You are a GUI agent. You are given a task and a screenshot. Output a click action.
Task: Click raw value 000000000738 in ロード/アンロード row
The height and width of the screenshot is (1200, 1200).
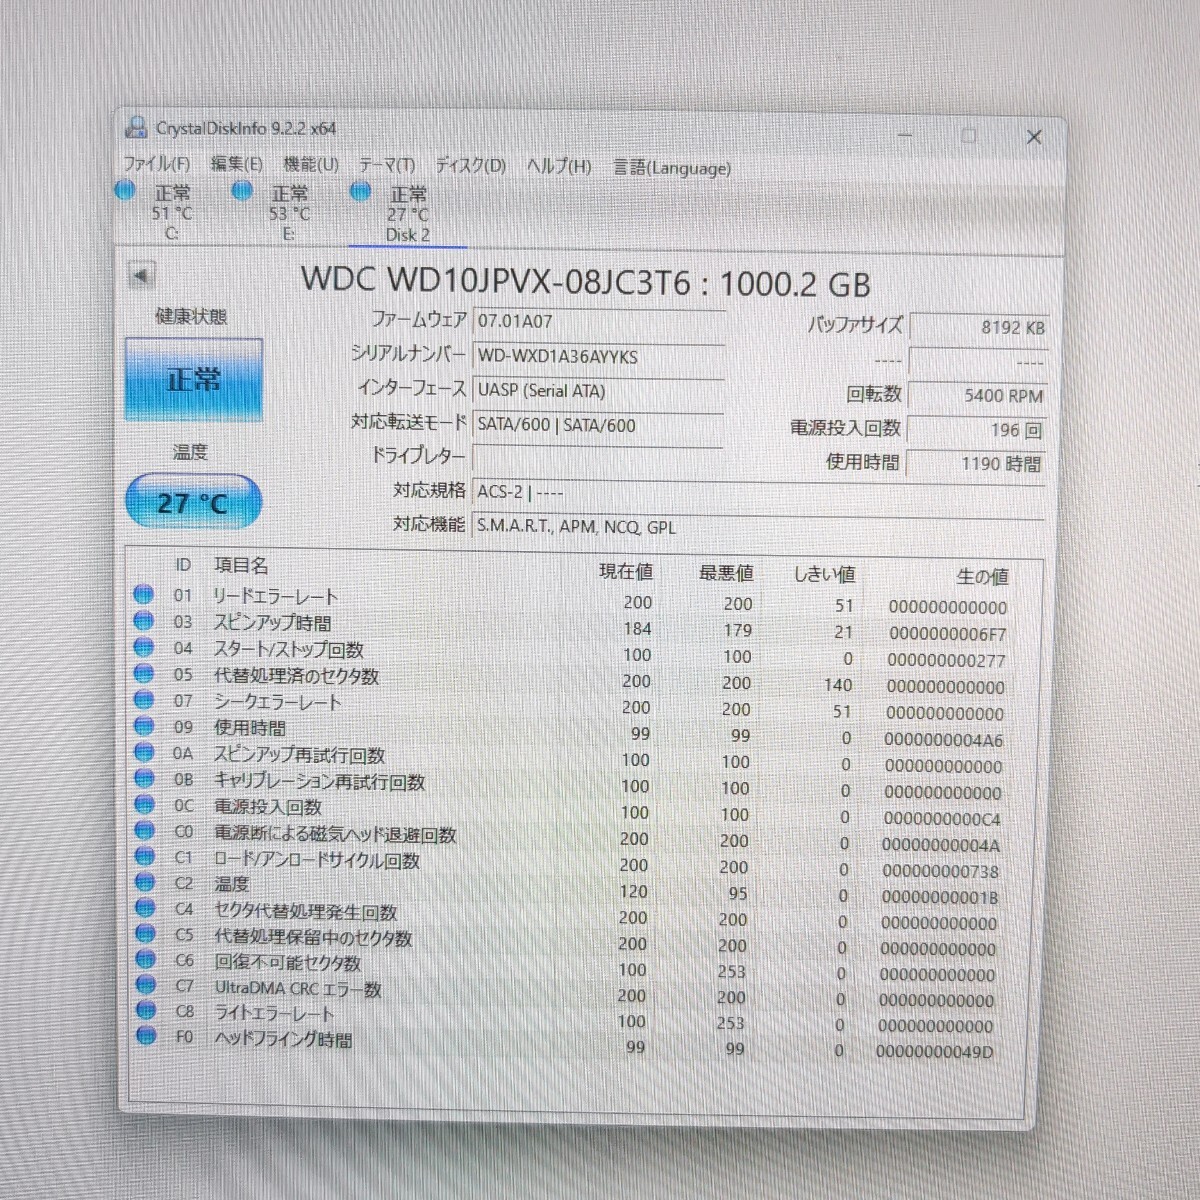[x=940, y=872]
